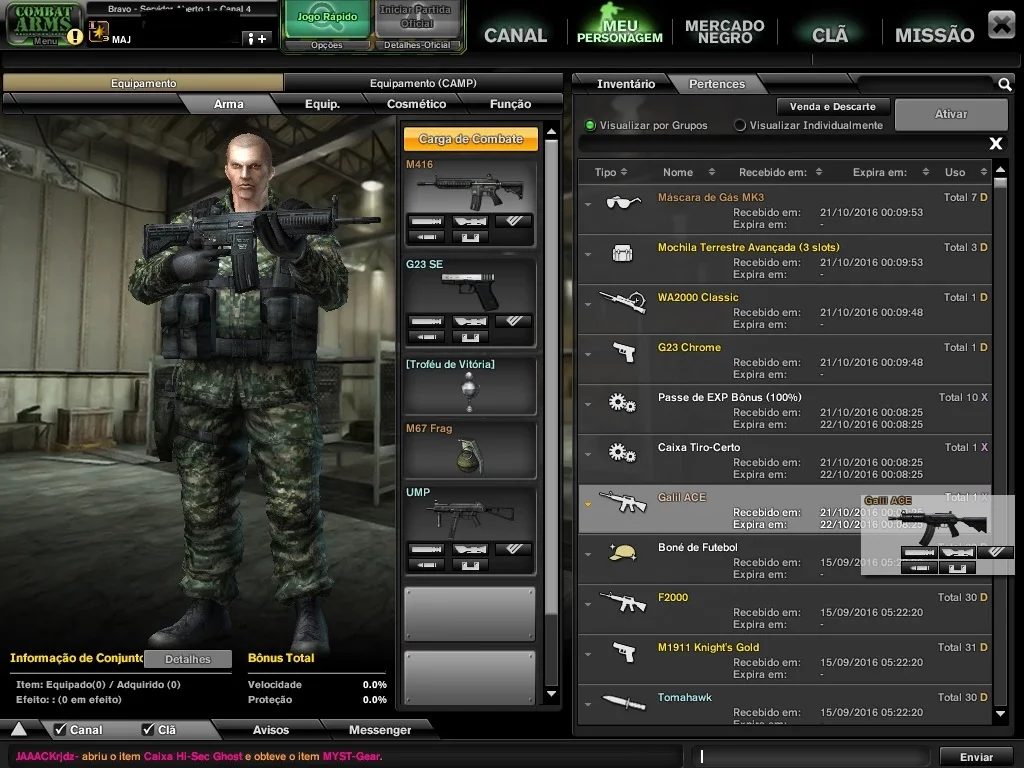Expand the Galil ACE row arrow
Image resolution: width=1024 pixels, height=768 pixels.
coord(588,504)
